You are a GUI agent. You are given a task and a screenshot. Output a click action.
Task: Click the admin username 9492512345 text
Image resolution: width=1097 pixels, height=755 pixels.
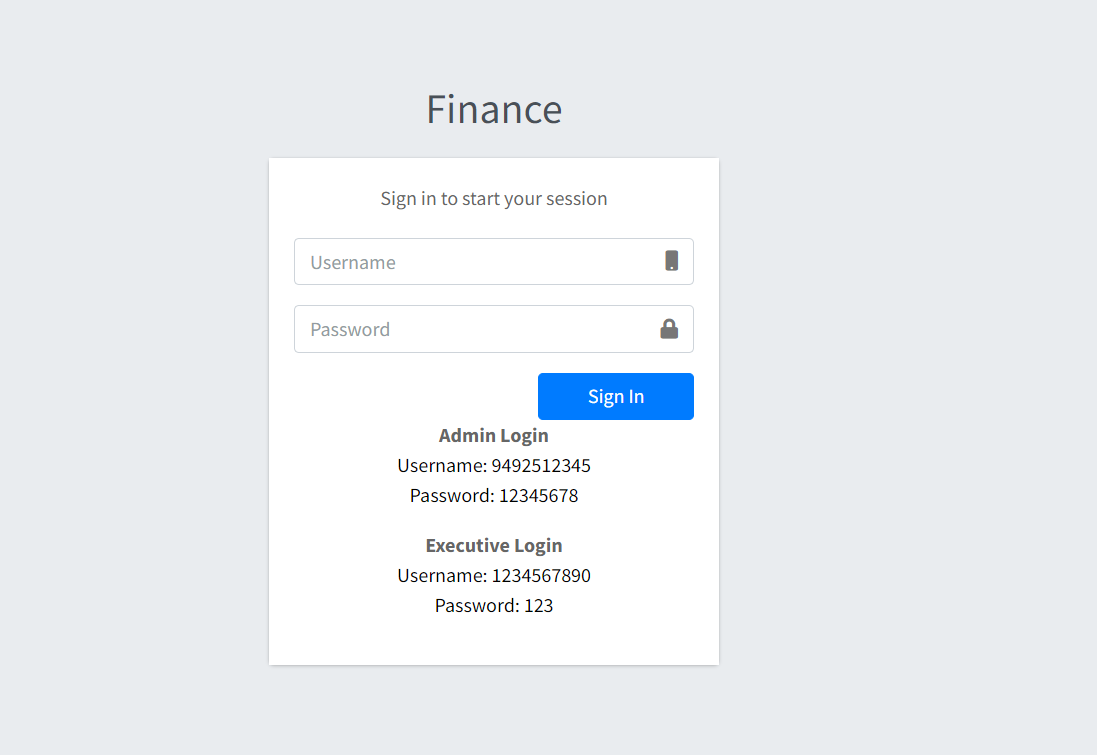493,465
